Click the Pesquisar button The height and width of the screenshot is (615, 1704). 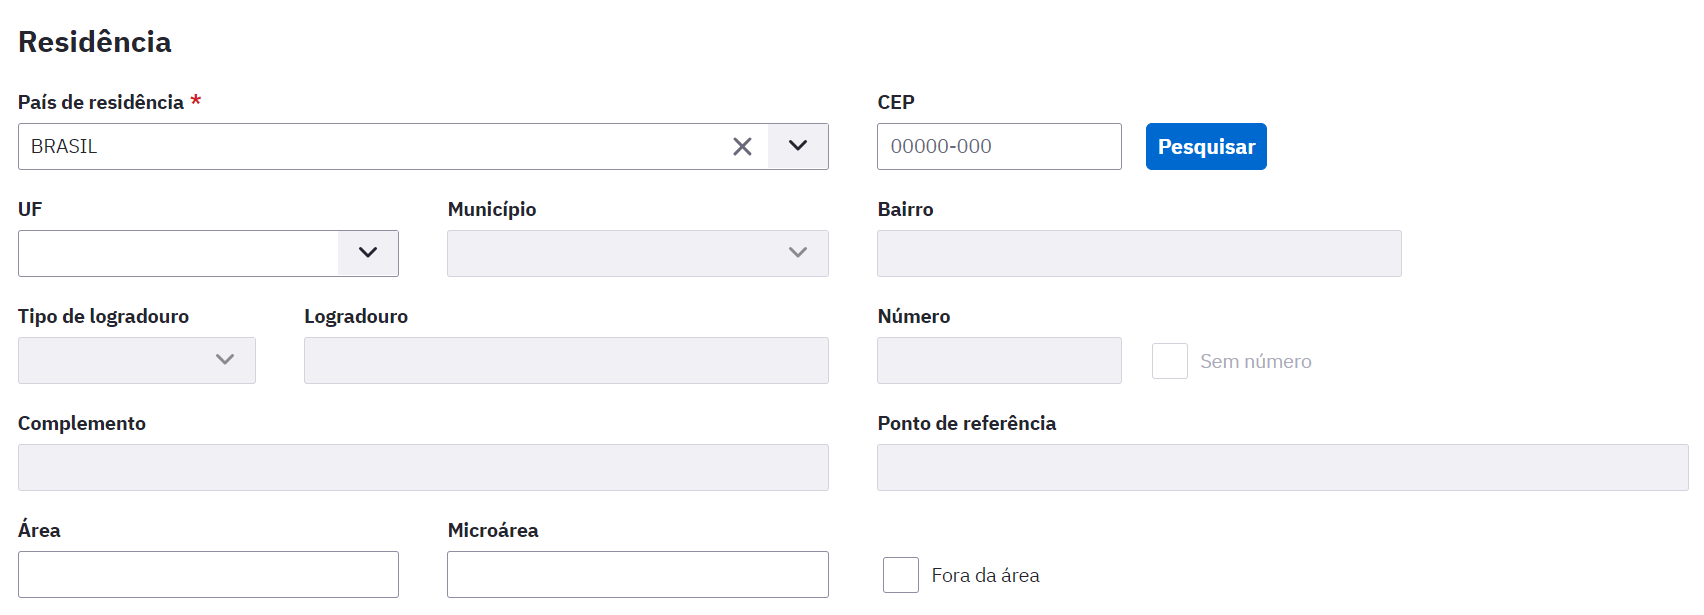(x=1206, y=146)
